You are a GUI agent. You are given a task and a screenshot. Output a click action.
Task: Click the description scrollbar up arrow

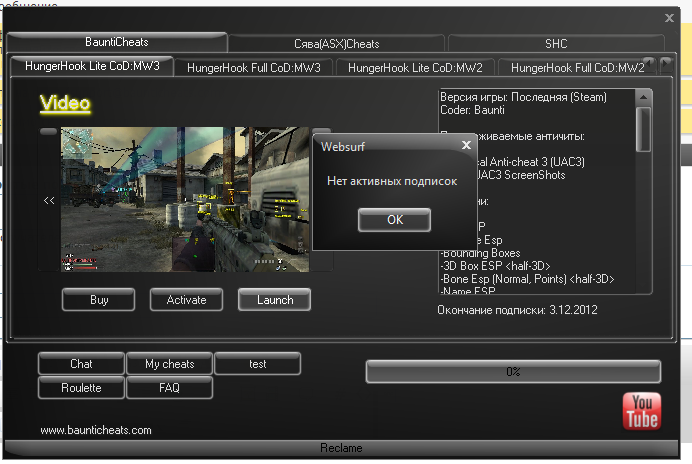point(643,97)
